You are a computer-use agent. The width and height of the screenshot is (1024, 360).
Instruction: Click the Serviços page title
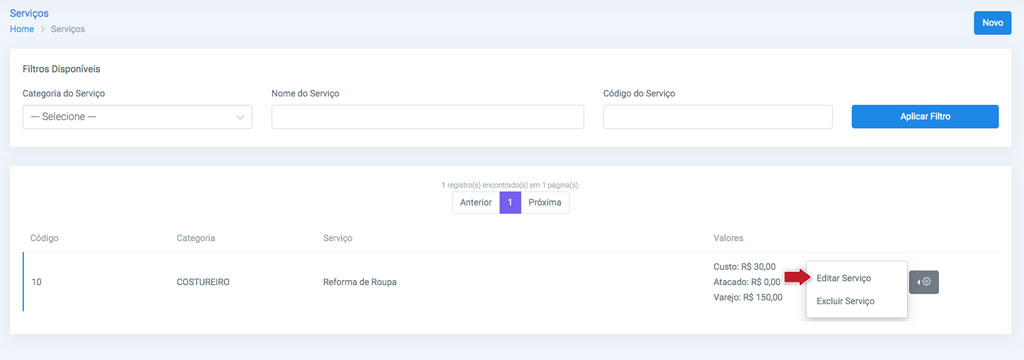tap(29, 13)
